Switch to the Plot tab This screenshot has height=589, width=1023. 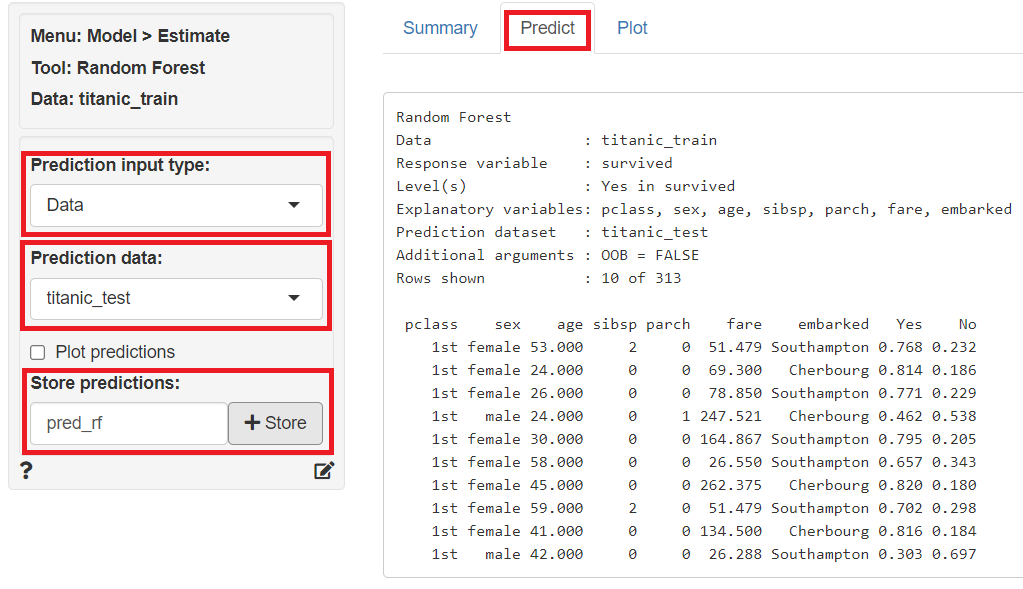(632, 28)
